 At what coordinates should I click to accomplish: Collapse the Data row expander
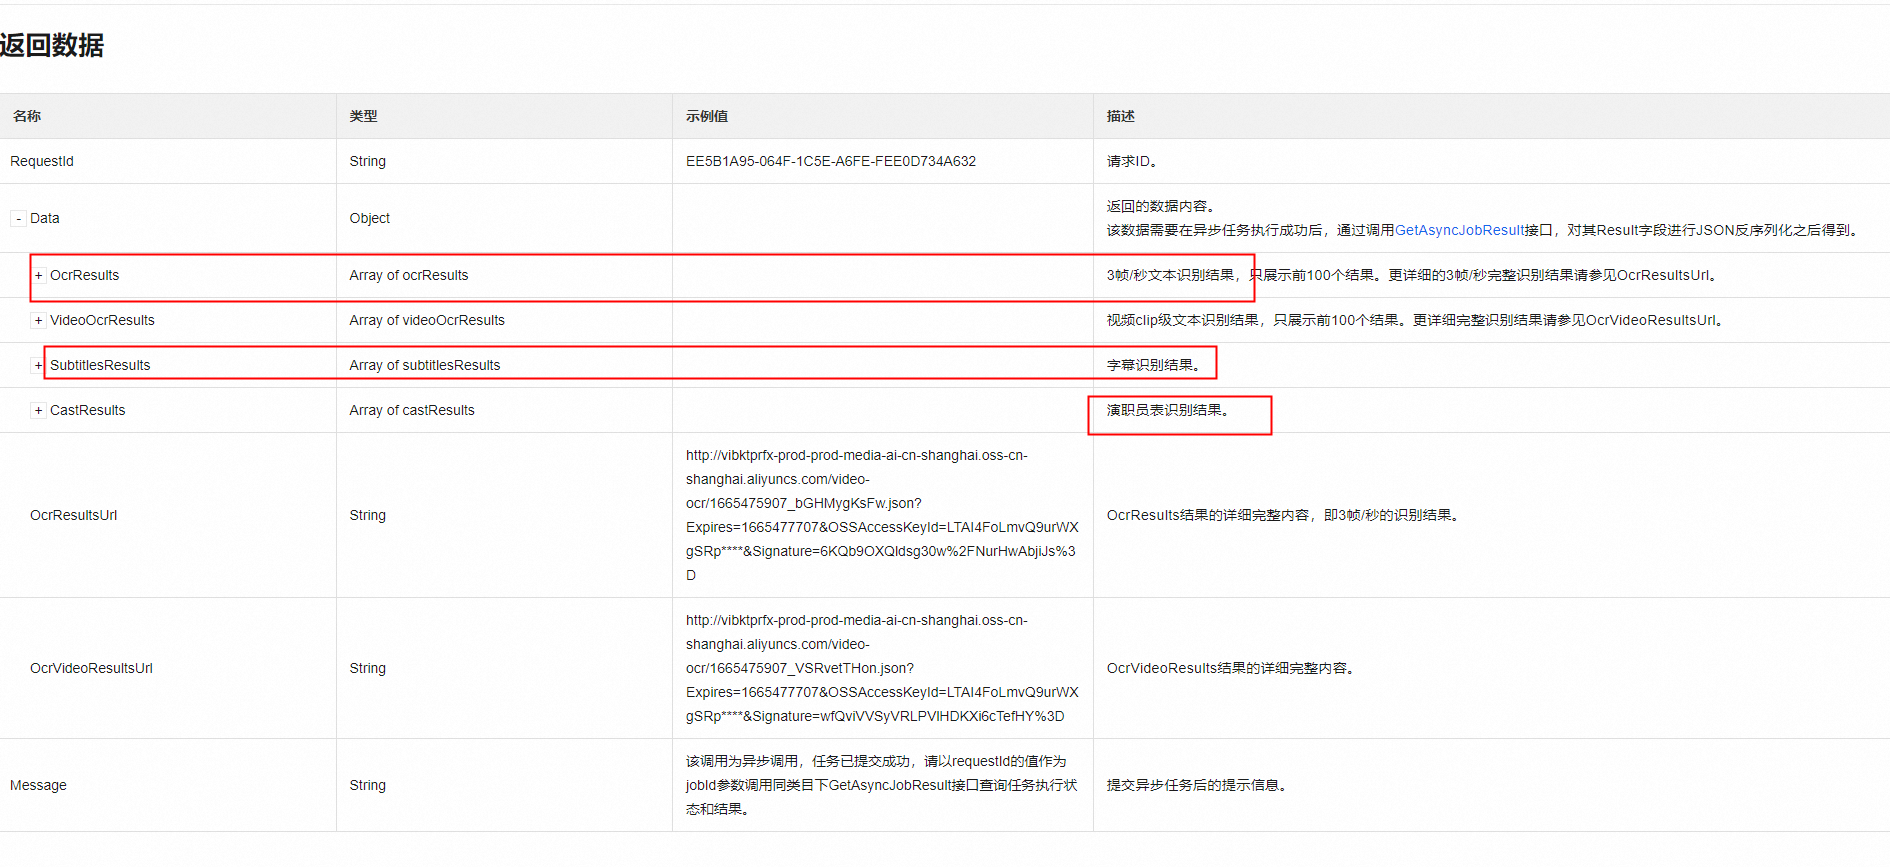(x=18, y=218)
